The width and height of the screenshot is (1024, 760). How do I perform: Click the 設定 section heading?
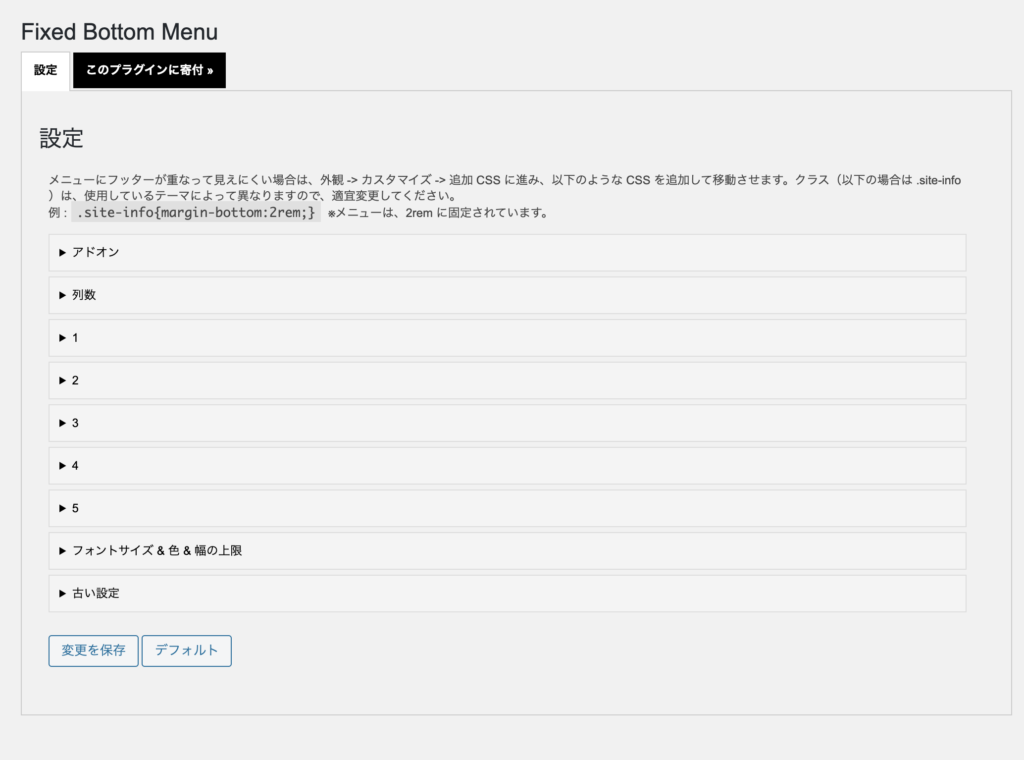(x=61, y=138)
